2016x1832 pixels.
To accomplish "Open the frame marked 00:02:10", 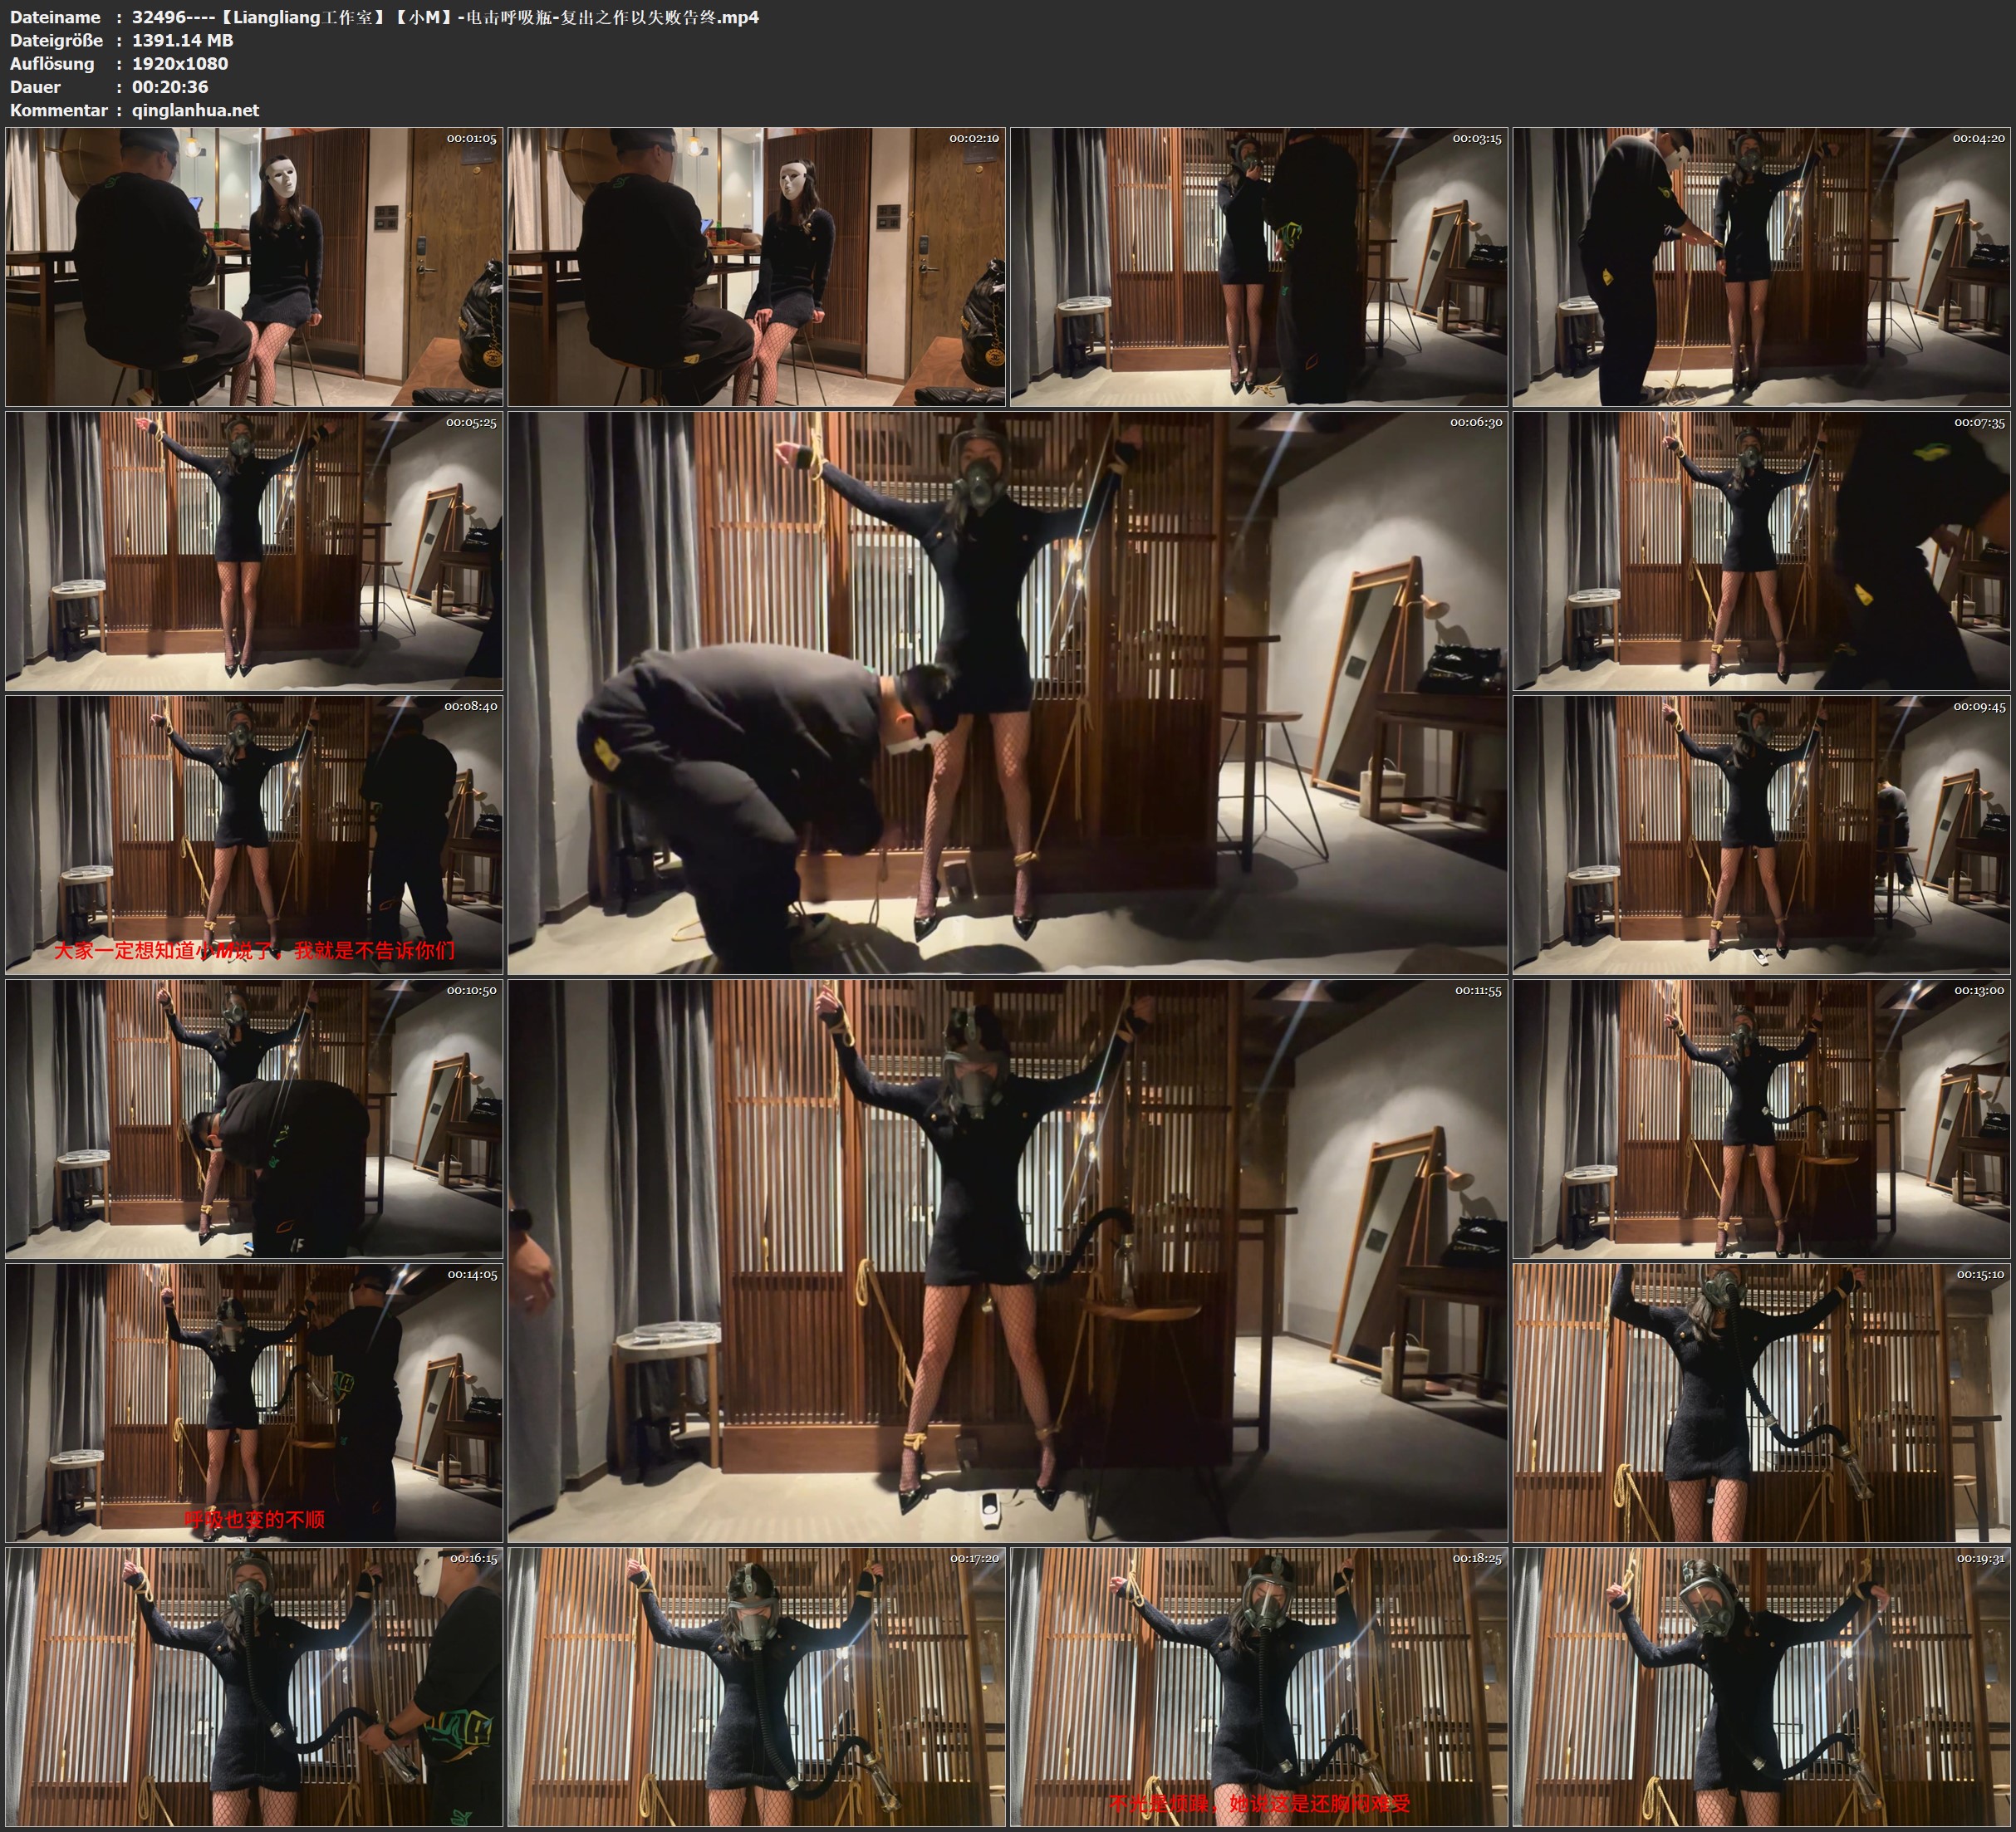I will 756,266.
